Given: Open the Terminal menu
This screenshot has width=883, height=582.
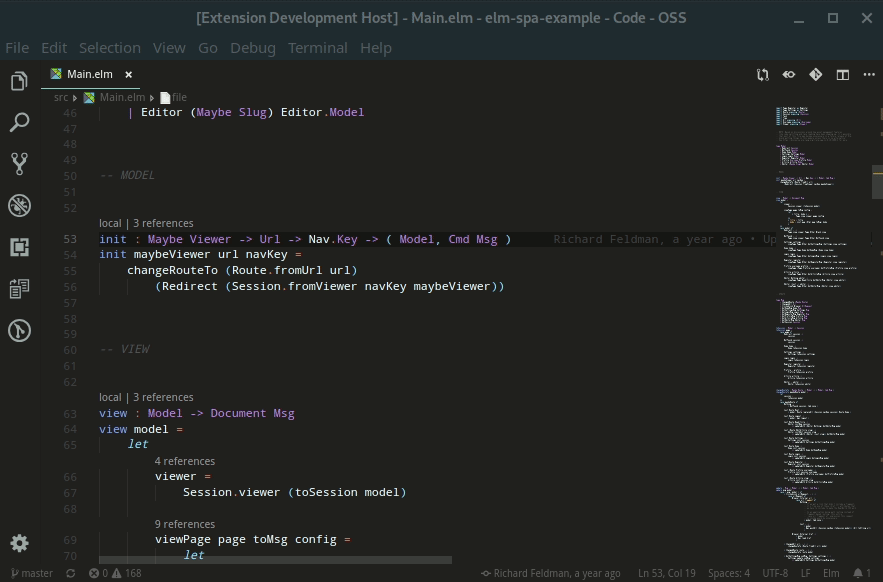Looking at the screenshot, I should (317, 47).
